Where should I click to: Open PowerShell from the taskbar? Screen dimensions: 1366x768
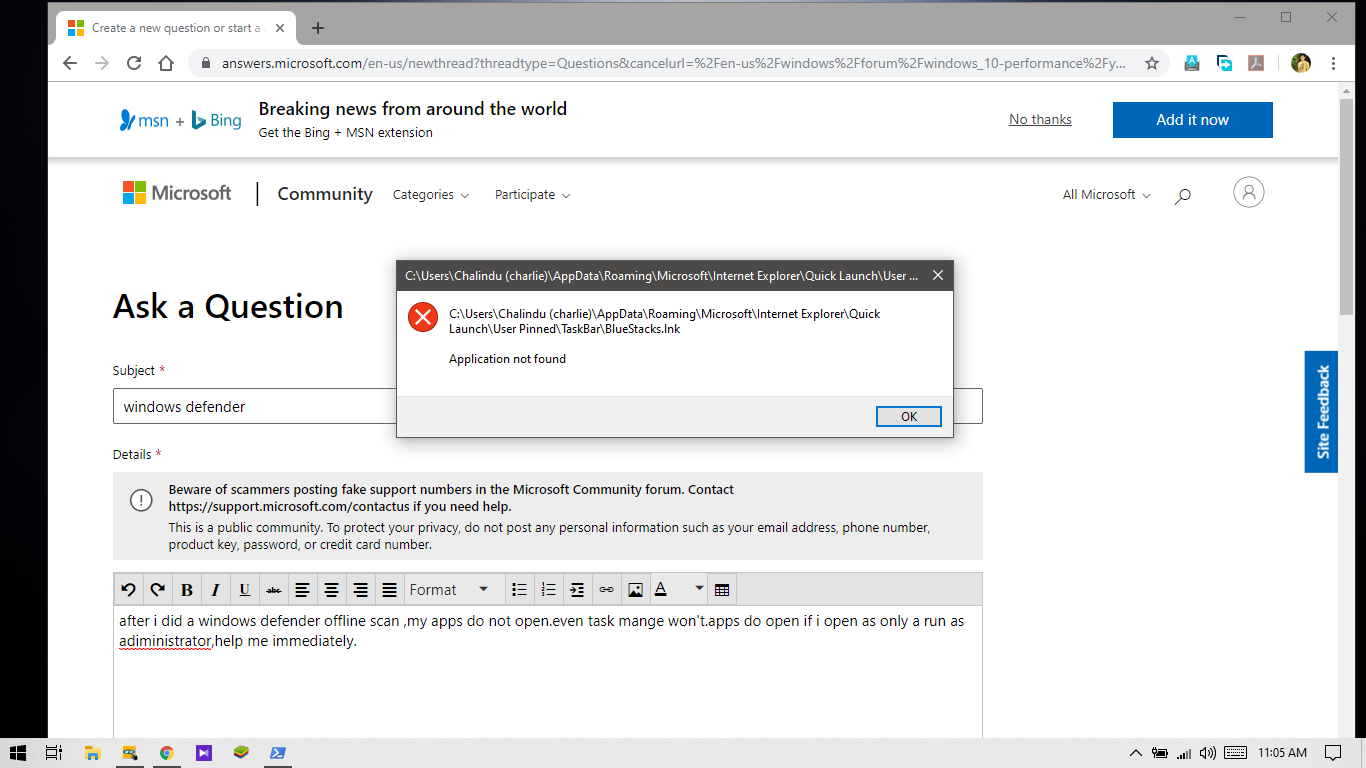pos(278,753)
